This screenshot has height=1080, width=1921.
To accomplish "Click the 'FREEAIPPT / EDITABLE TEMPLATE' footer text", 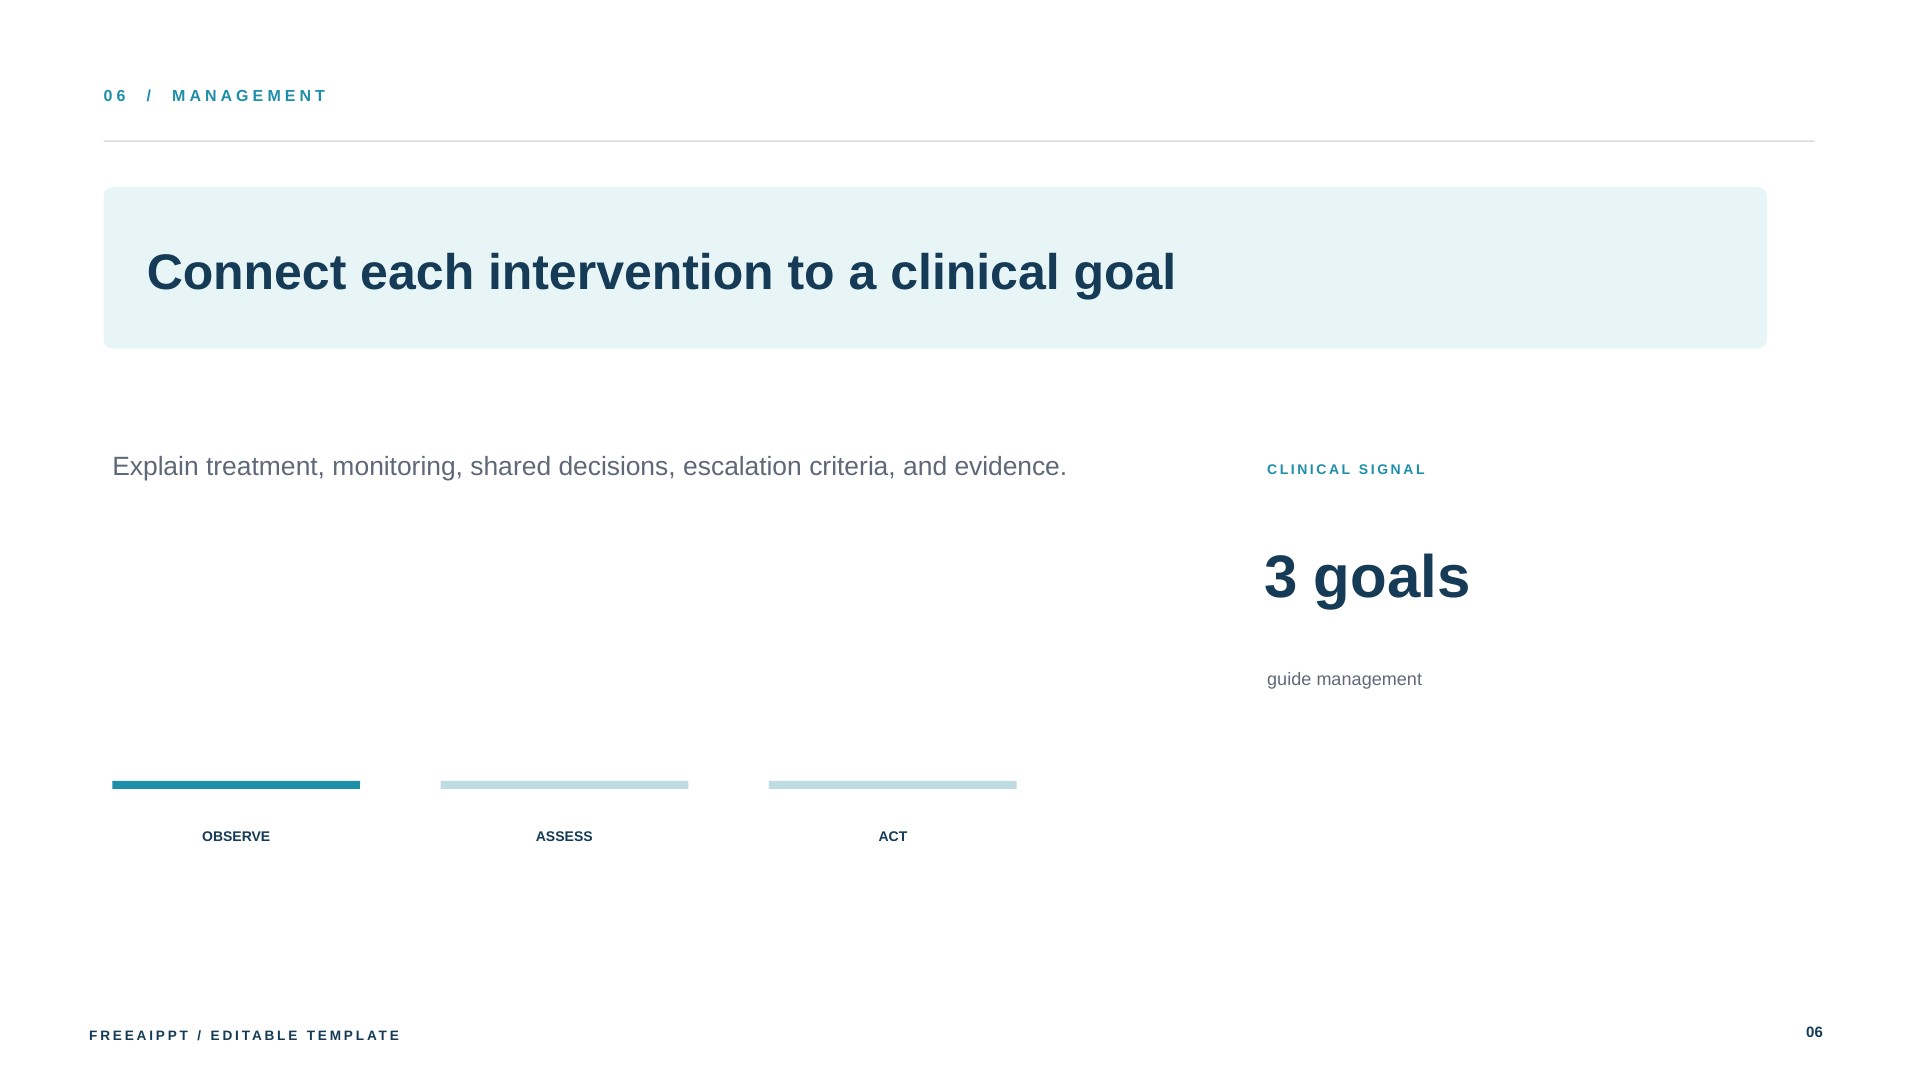I will coord(245,1035).
